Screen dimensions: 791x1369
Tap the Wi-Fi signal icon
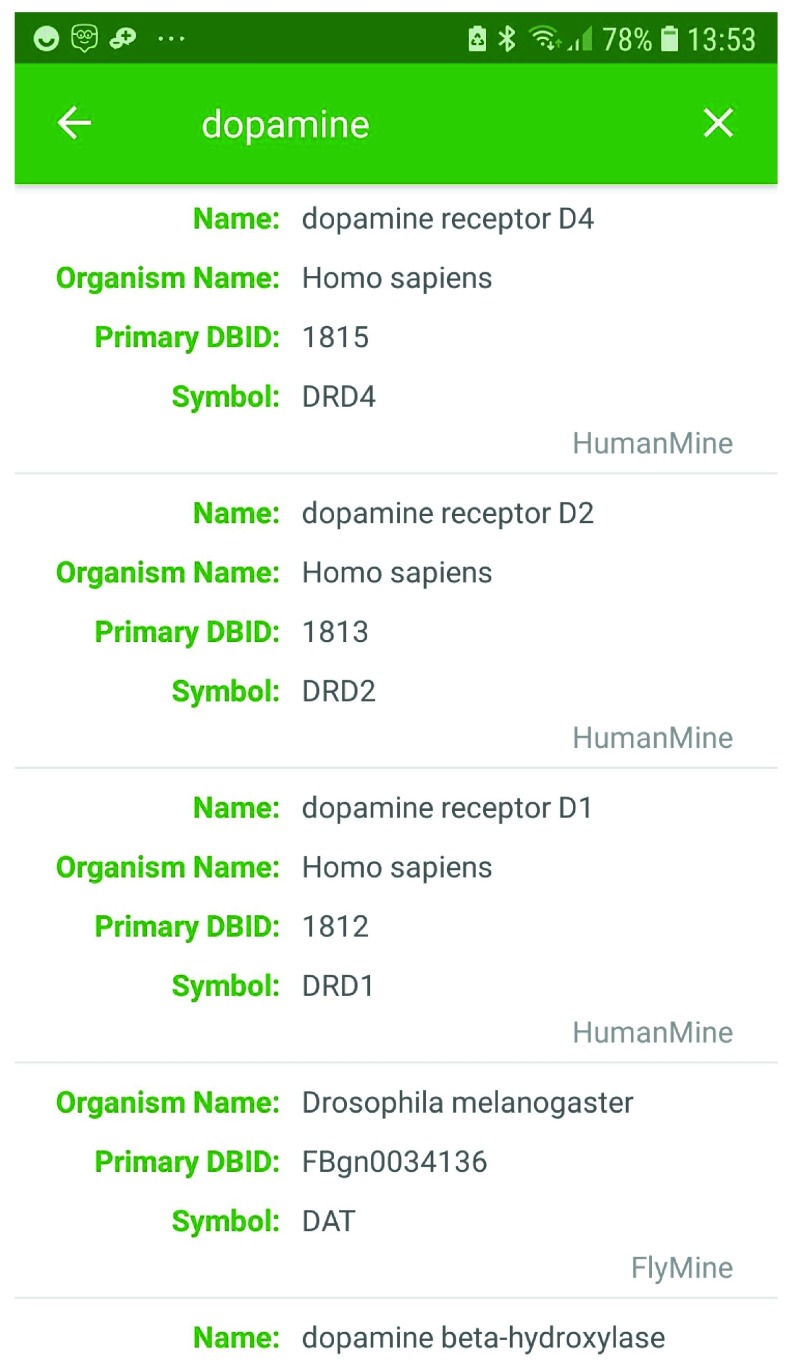[x=546, y=39]
